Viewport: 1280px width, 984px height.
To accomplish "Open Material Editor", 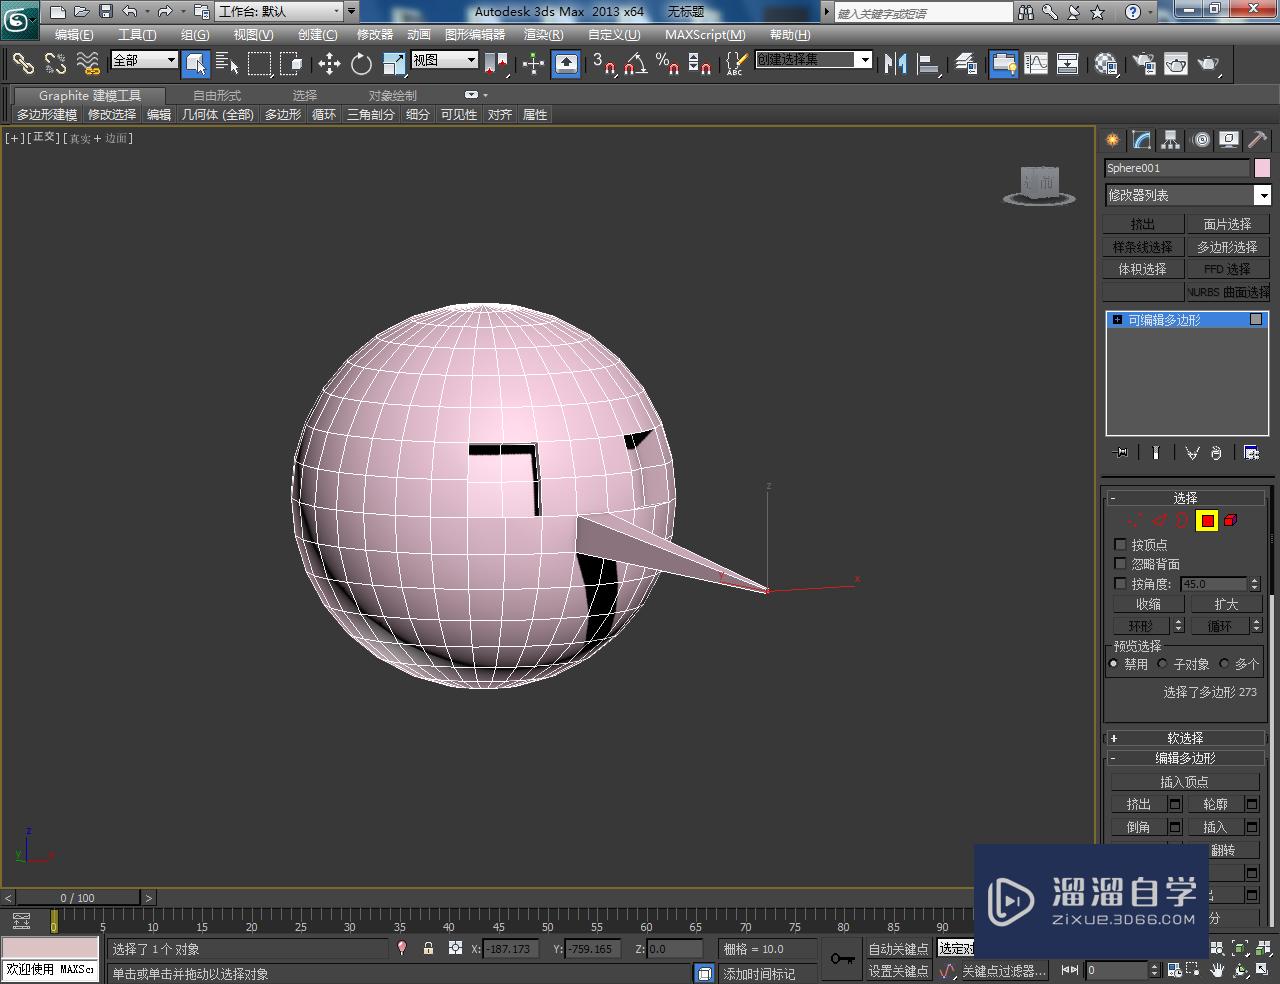I will pos(1106,64).
